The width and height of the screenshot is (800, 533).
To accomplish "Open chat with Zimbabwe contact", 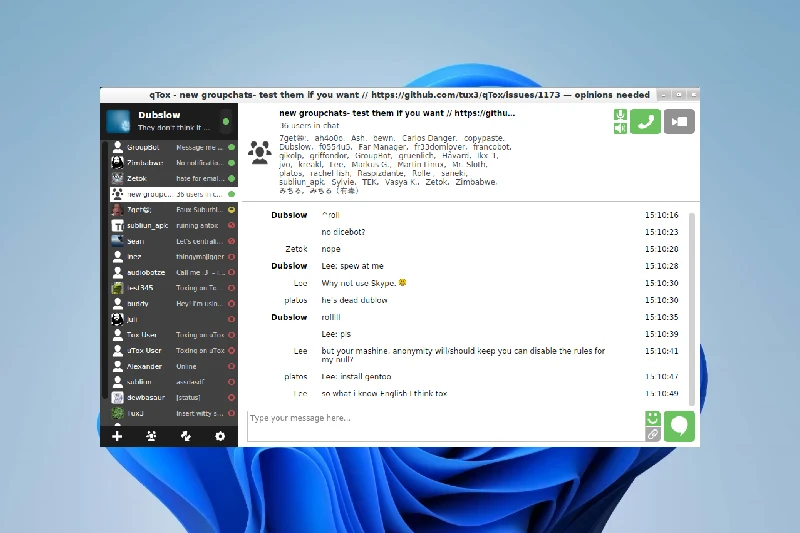I will tap(173, 163).
